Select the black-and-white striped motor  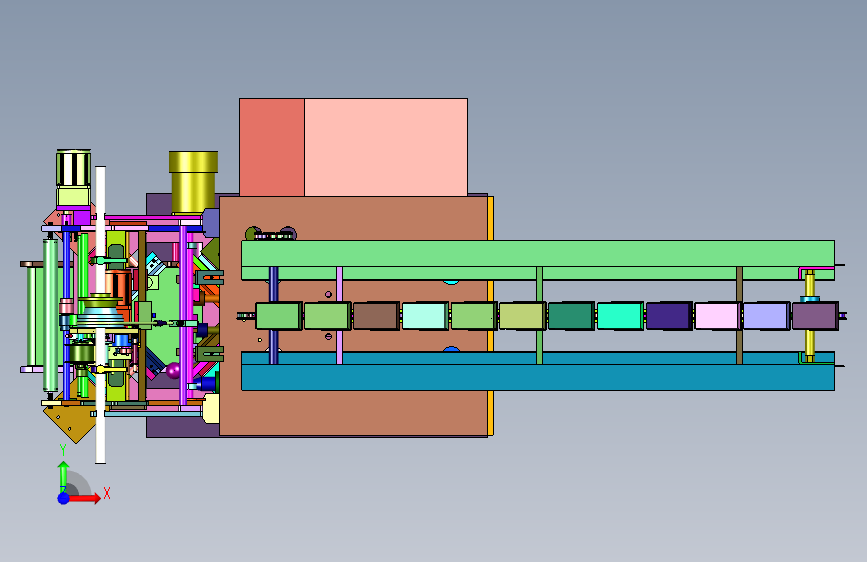click(x=74, y=168)
